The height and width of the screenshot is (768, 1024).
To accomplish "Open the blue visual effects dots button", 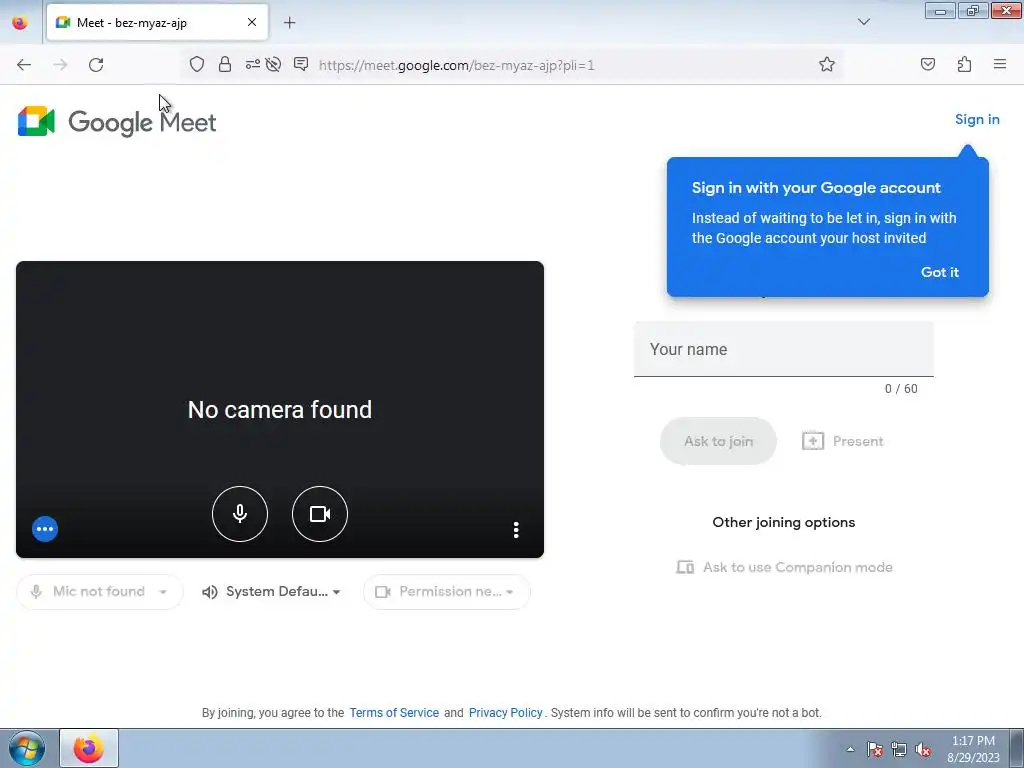I will pos(45,529).
